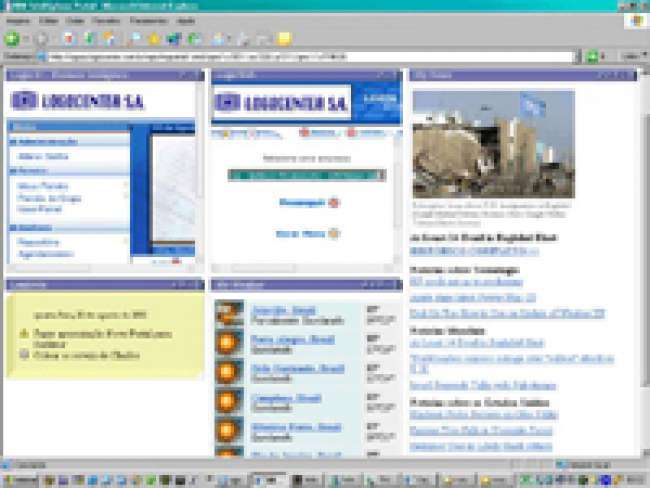This screenshot has width=650, height=488.
Task: Click the Favorites star icon in toolbar
Action: click(x=154, y=39)
